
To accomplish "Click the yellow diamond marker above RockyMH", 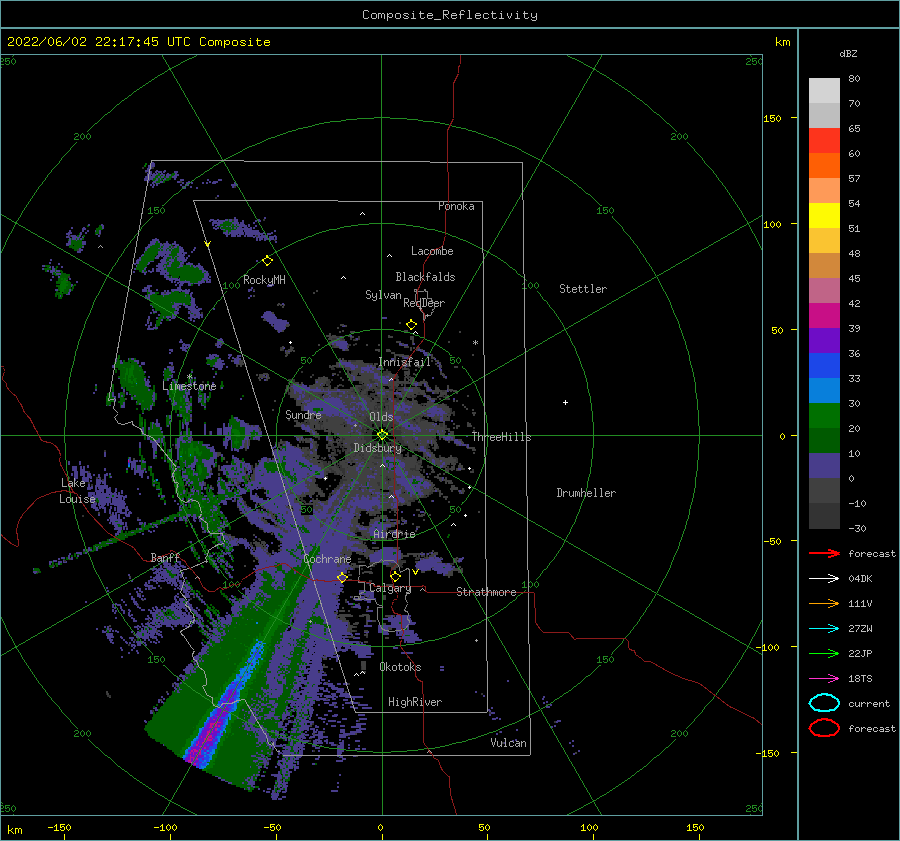I will click(x=267, y=261).
